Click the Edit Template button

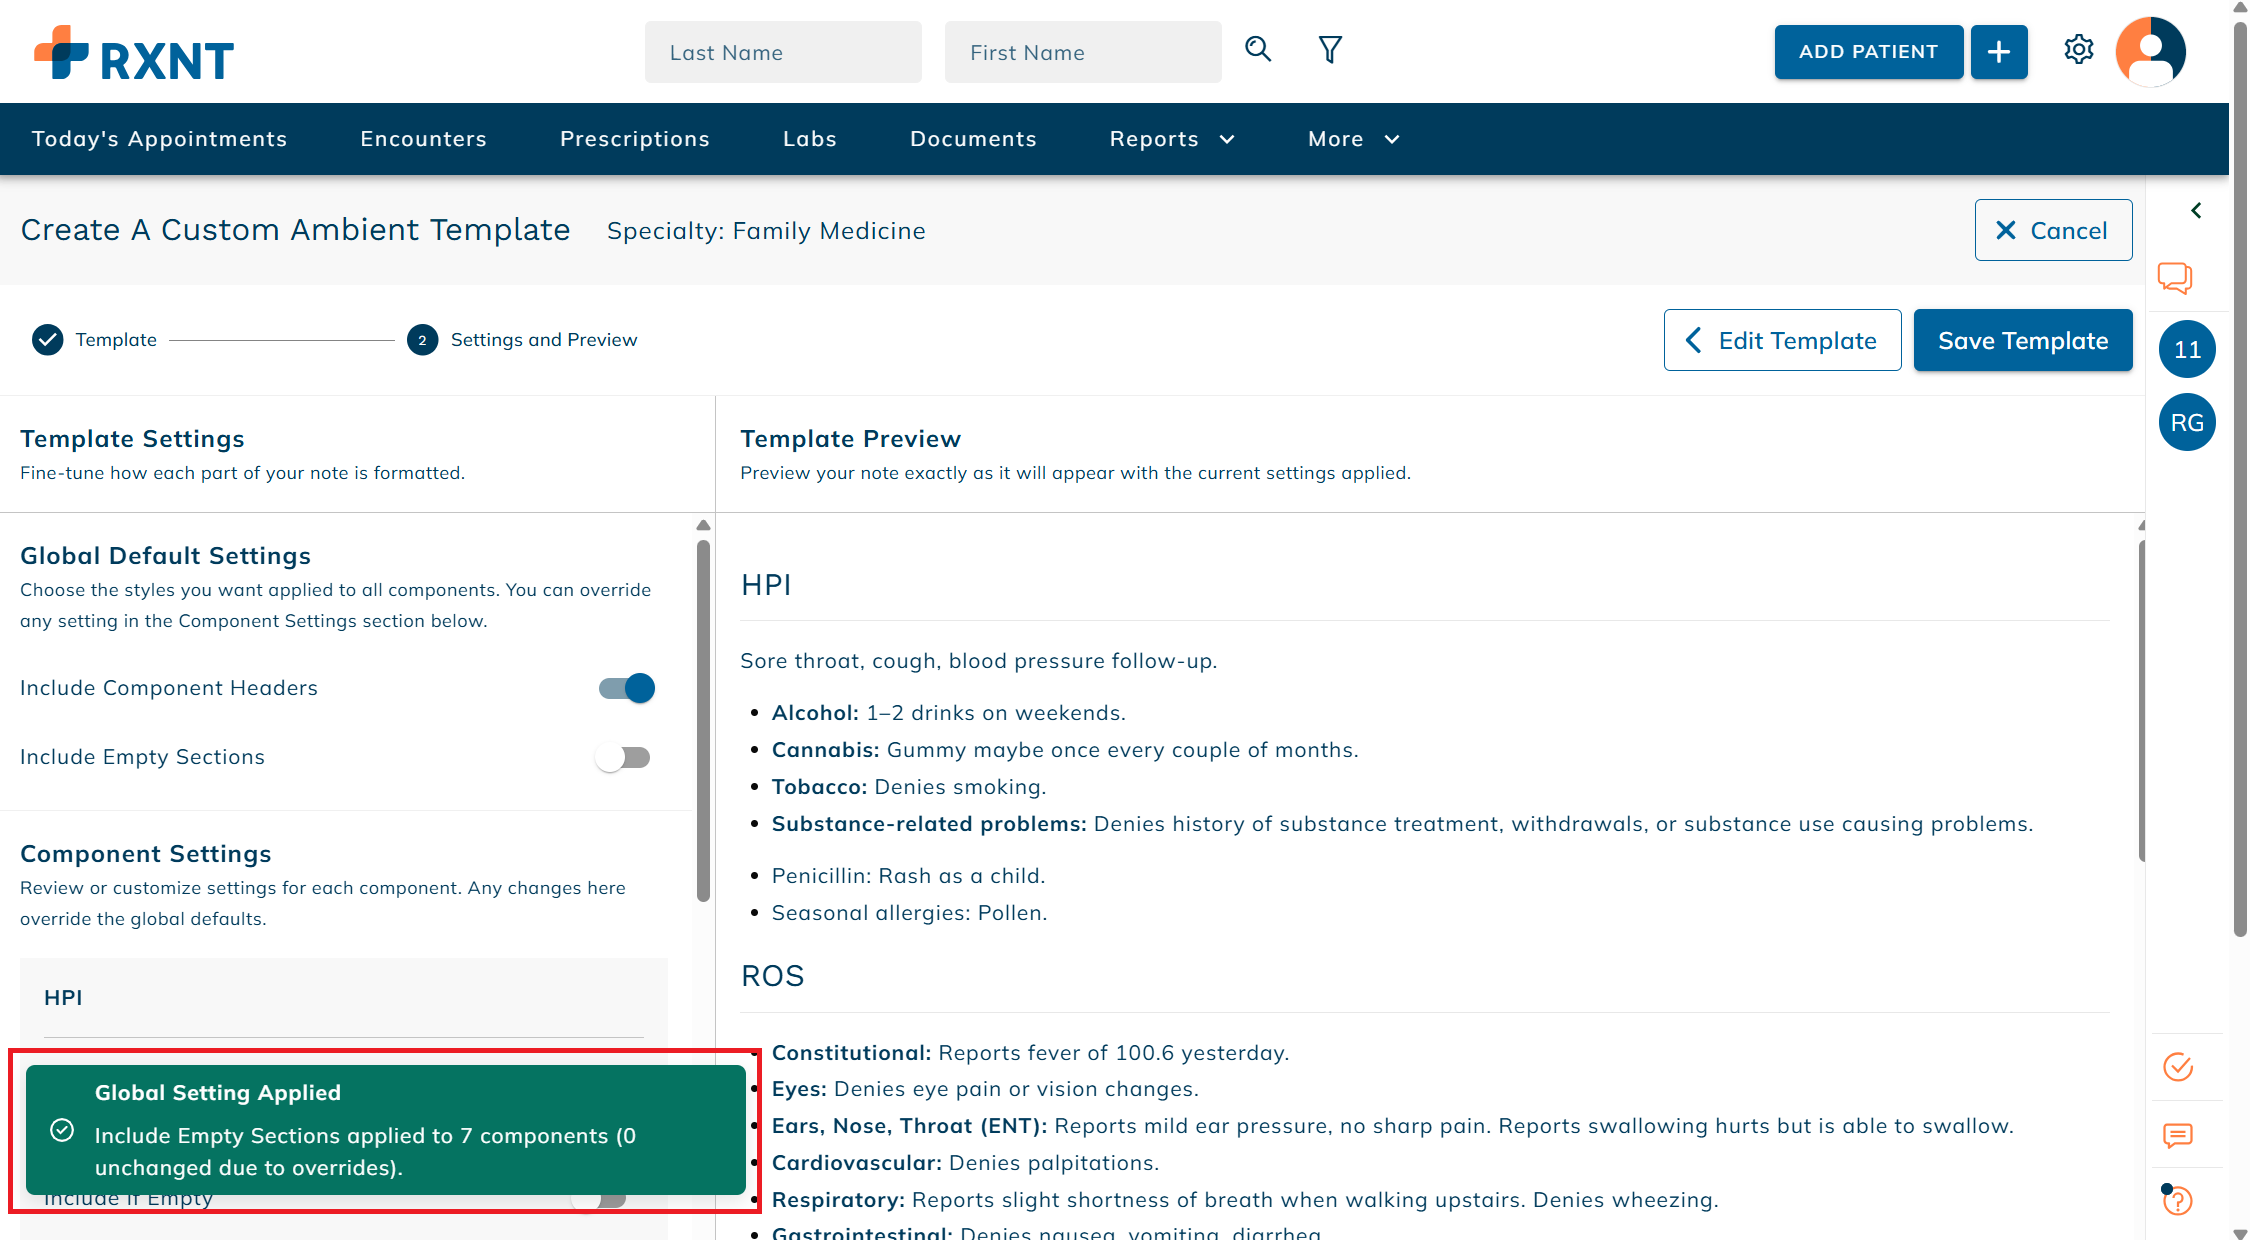tap(1782, 341)
